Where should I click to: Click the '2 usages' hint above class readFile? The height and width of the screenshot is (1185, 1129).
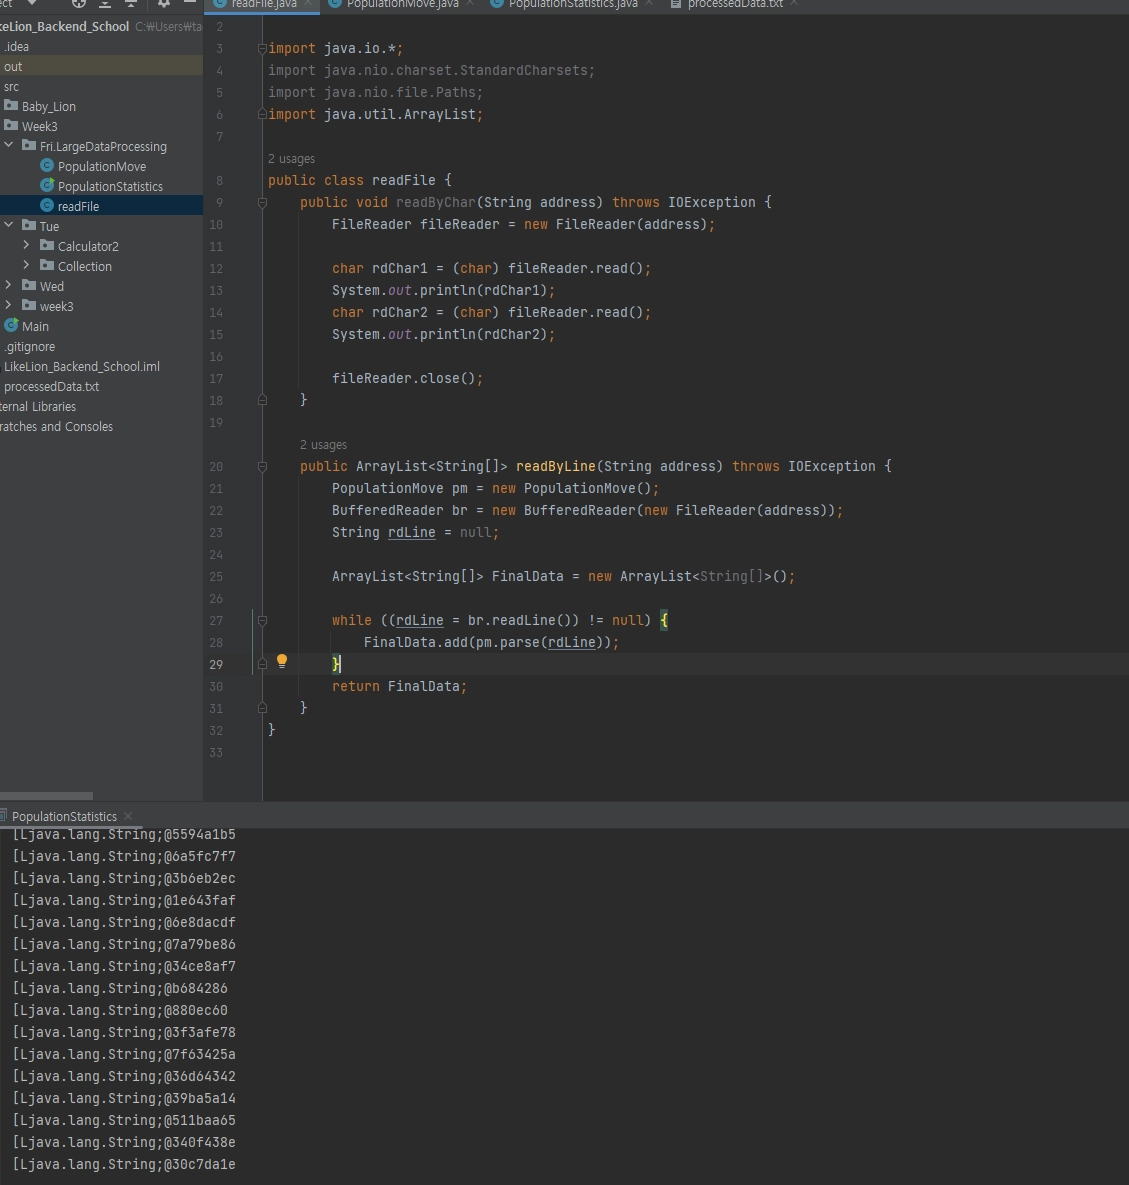[291, 159]
